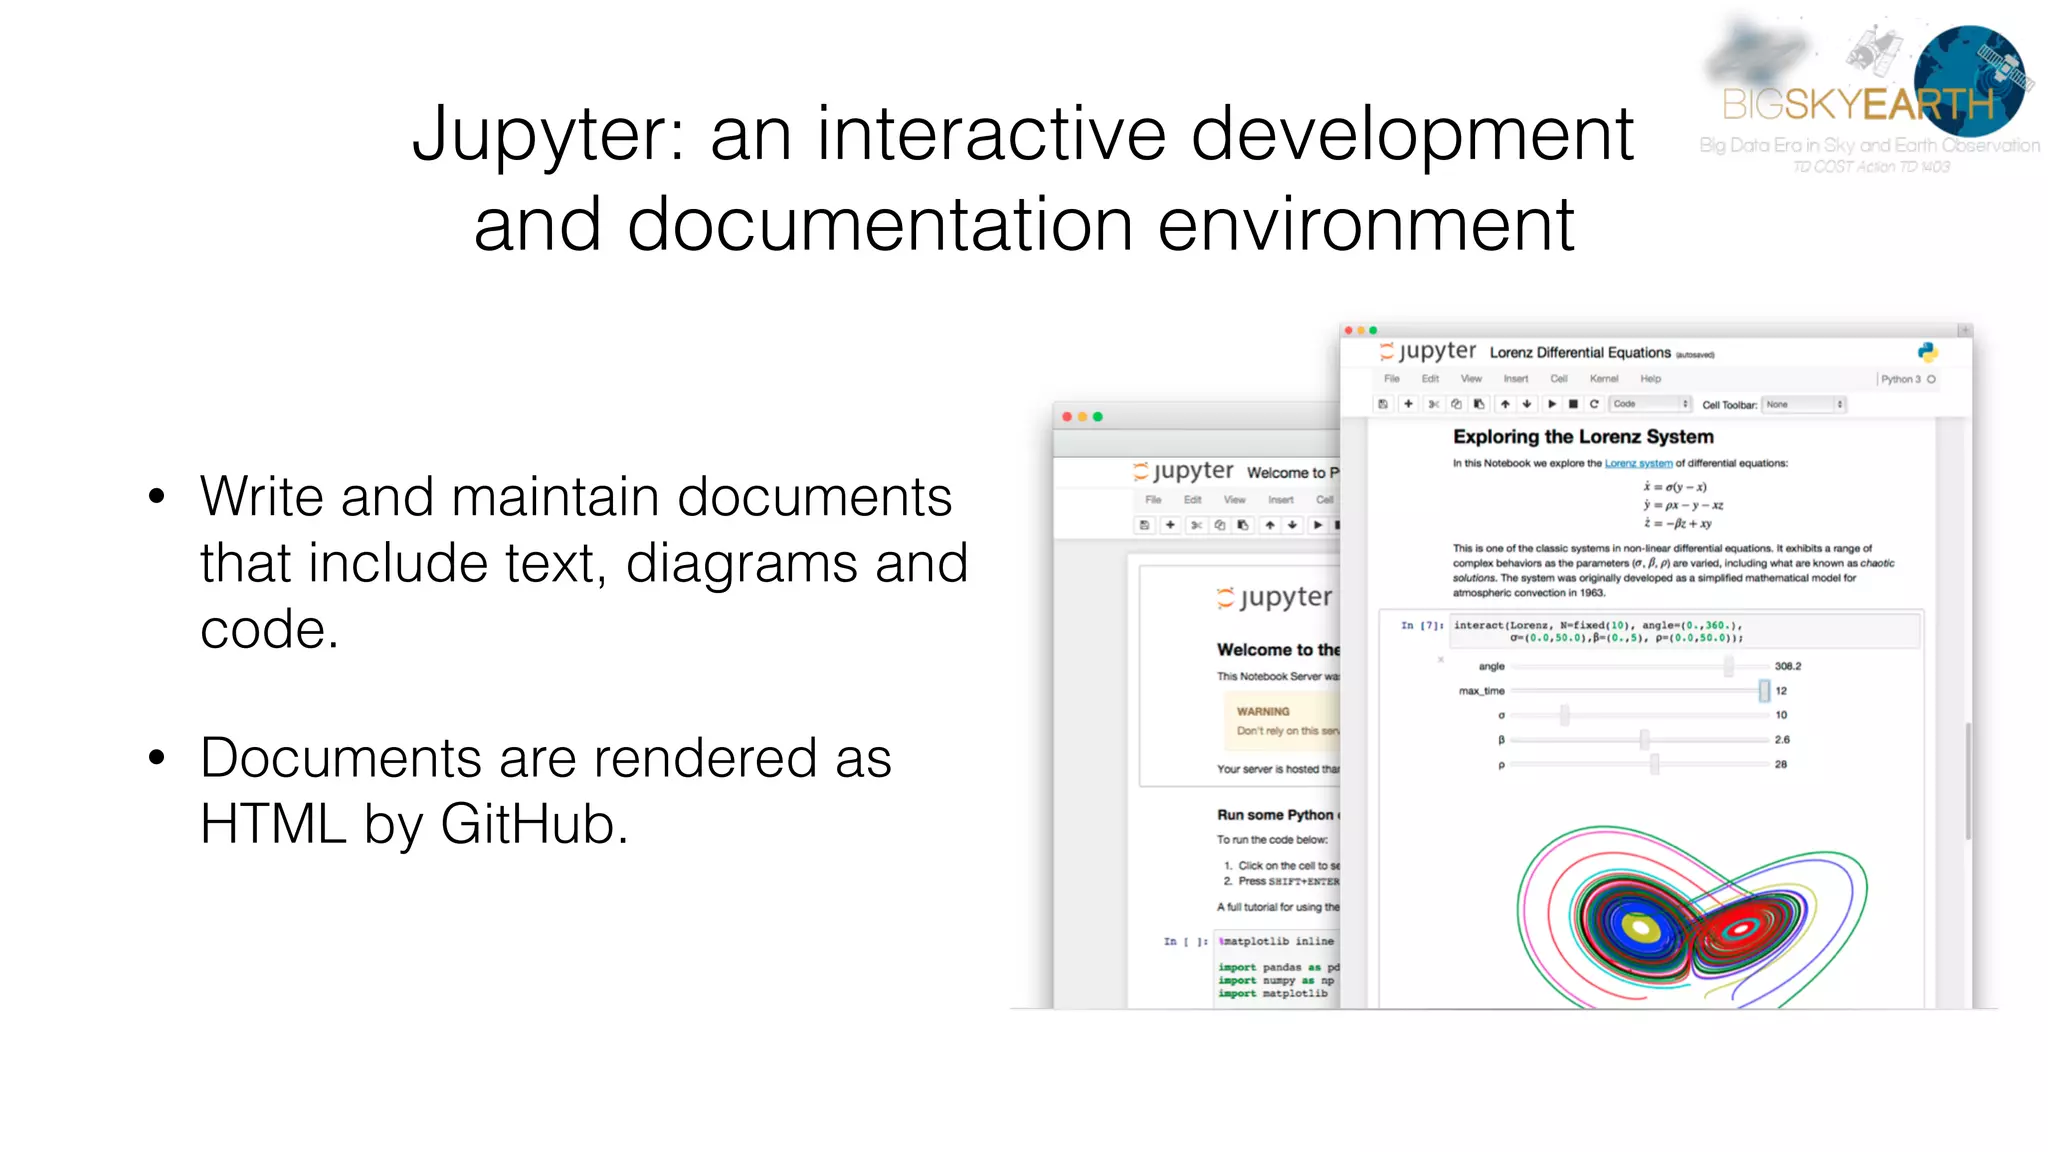Open Insert menu in the Welcome window

click(1281, 500)
